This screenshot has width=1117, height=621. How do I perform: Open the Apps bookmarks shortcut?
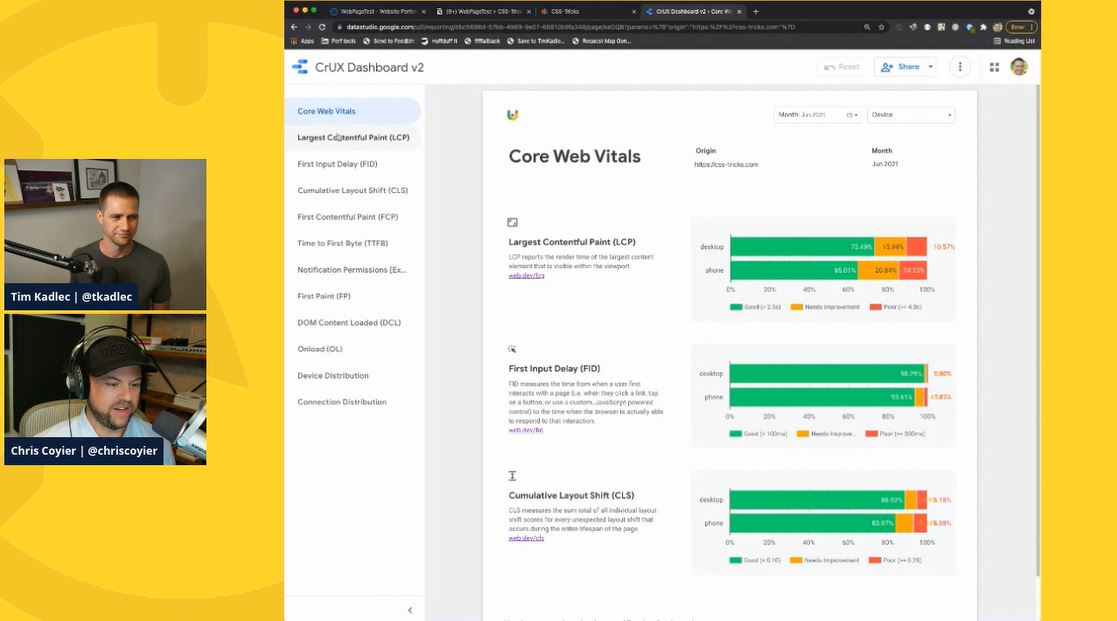tap(303, 41)
